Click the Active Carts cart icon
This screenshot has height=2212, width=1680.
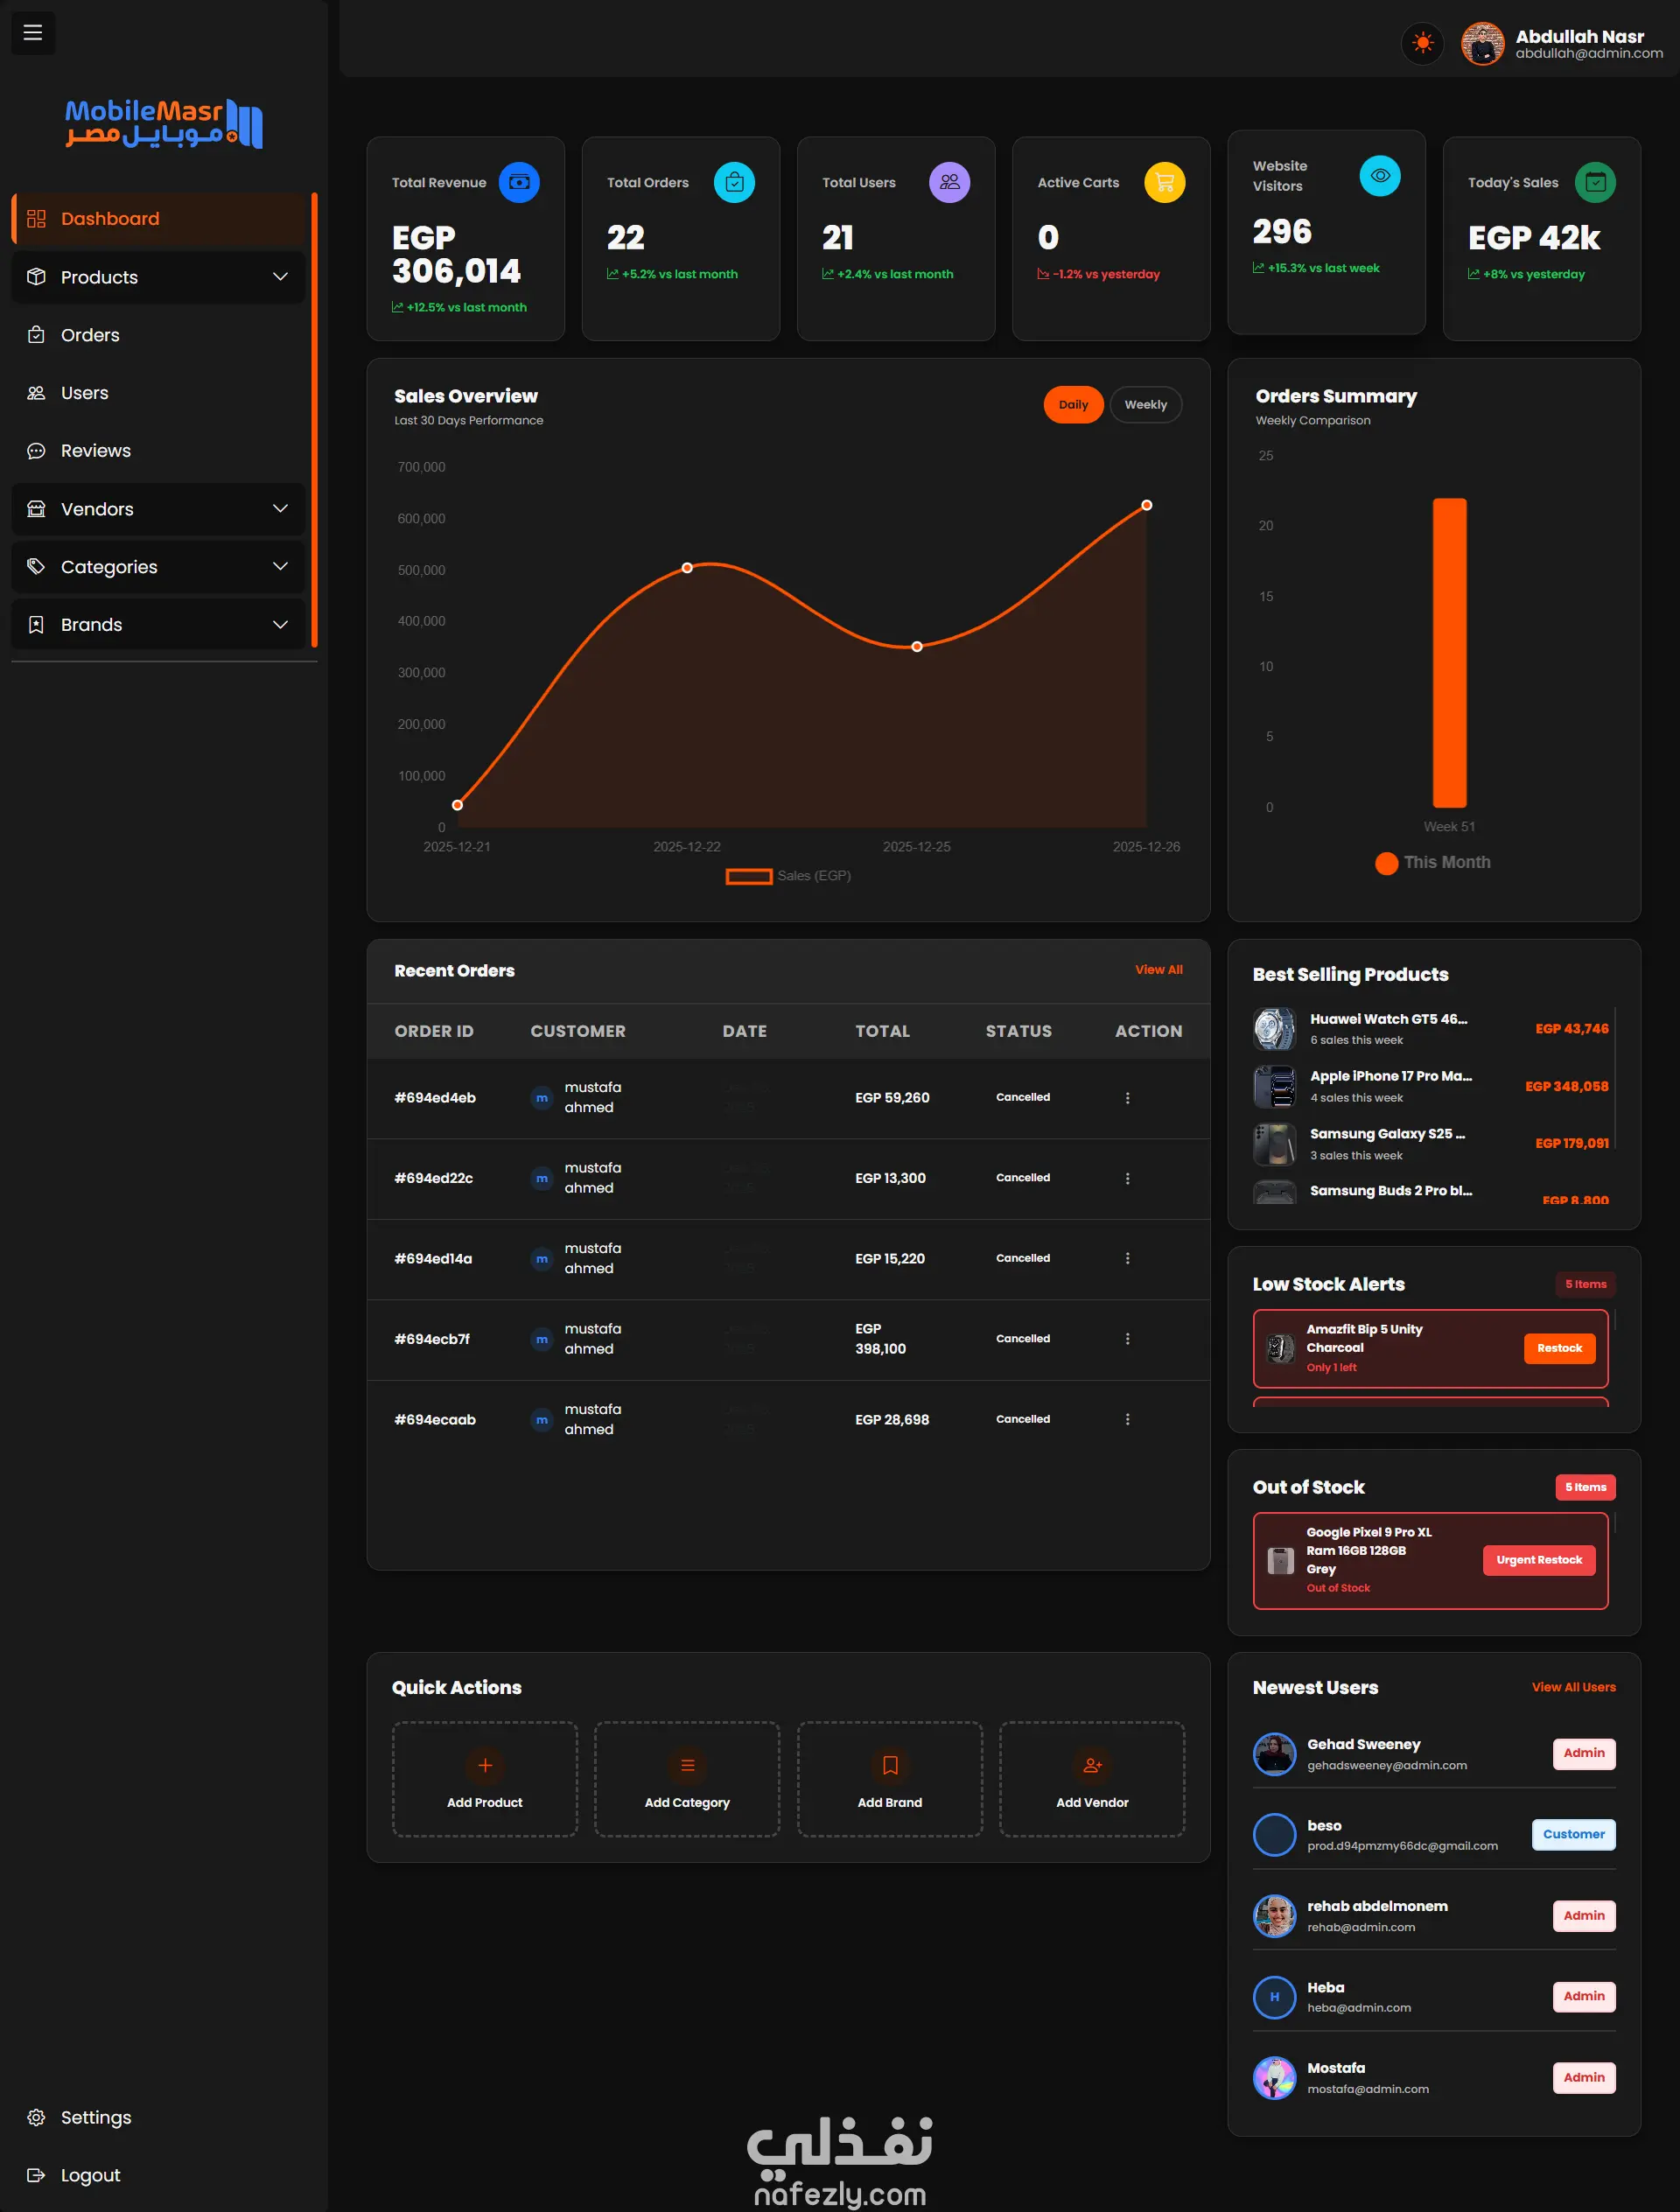1164,182
